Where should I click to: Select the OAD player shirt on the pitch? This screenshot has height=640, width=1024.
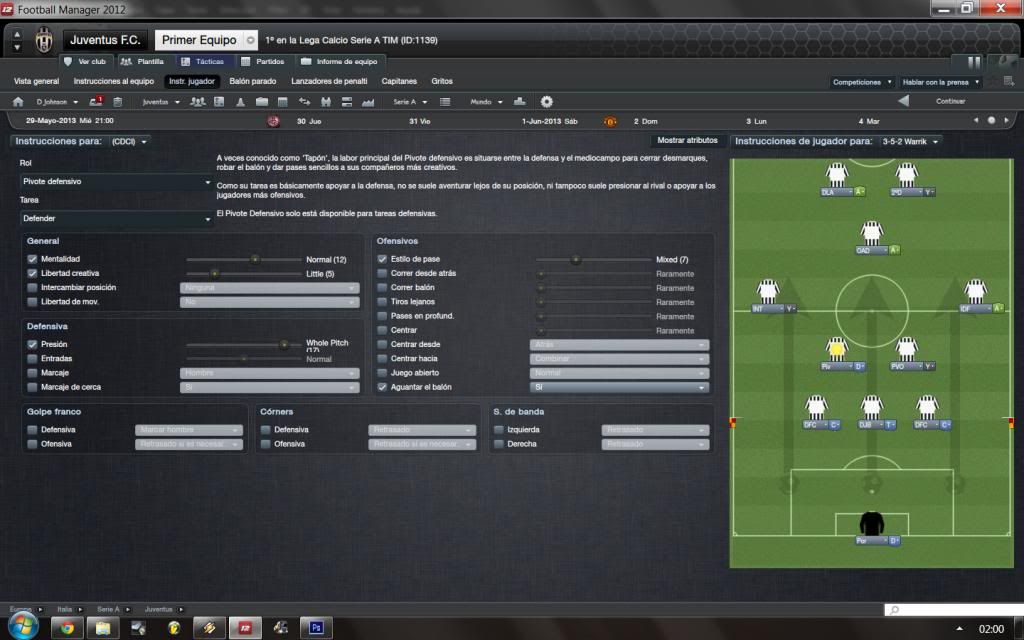[871, 233]
